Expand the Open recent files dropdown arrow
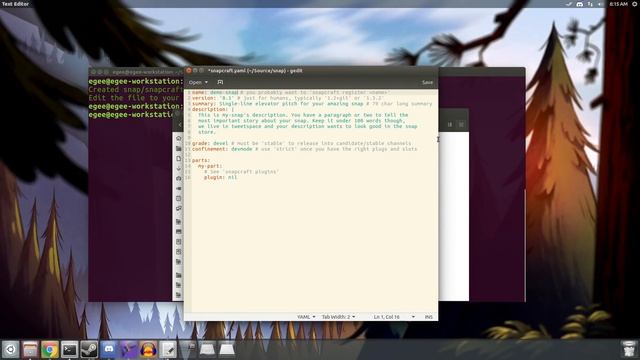The image size is (640, 360). coord(206,82)
